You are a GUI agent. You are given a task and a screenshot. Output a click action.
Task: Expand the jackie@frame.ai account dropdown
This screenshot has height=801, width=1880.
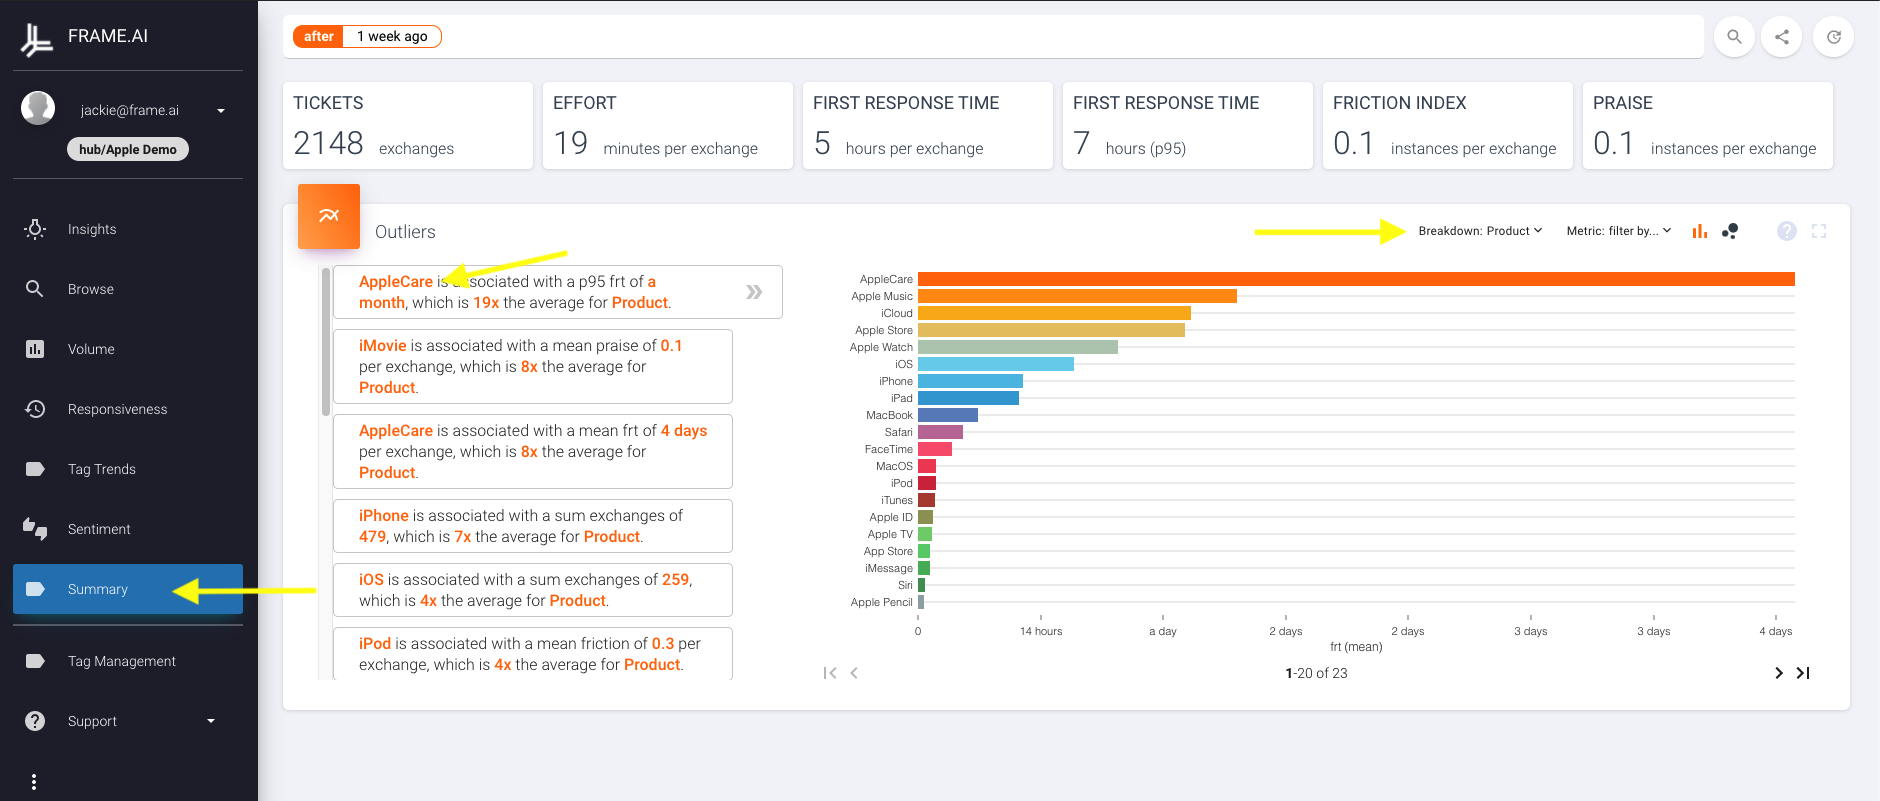[221, 111]
